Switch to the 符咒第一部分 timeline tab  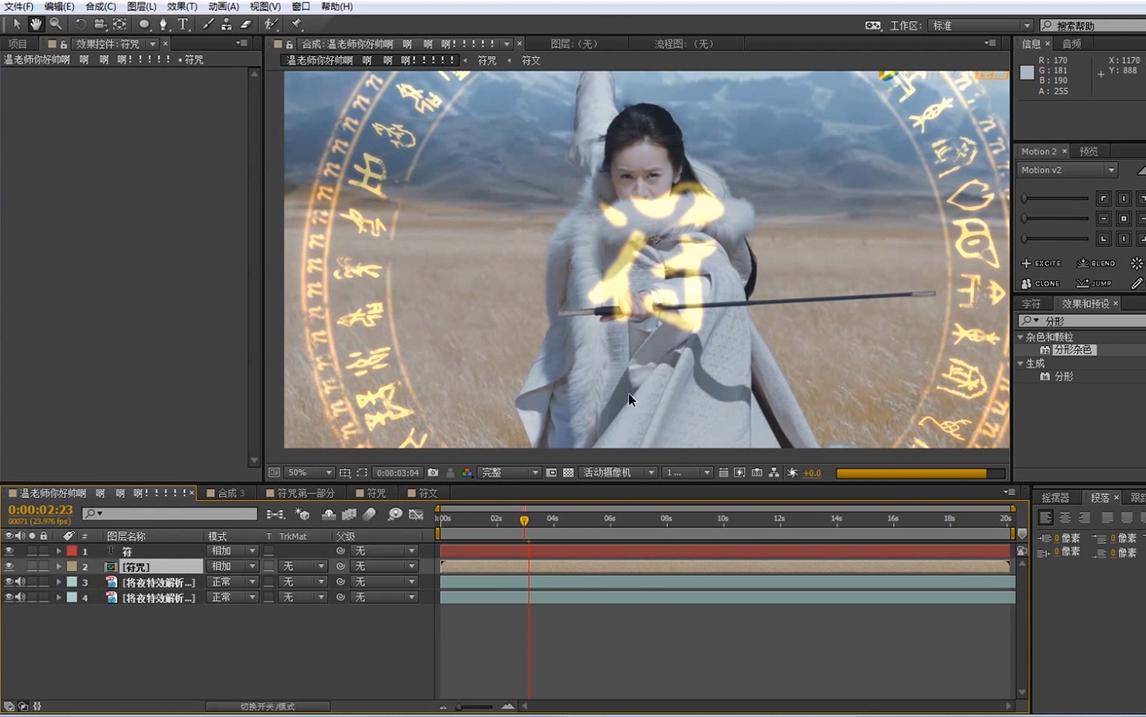(x=300, y=493)
